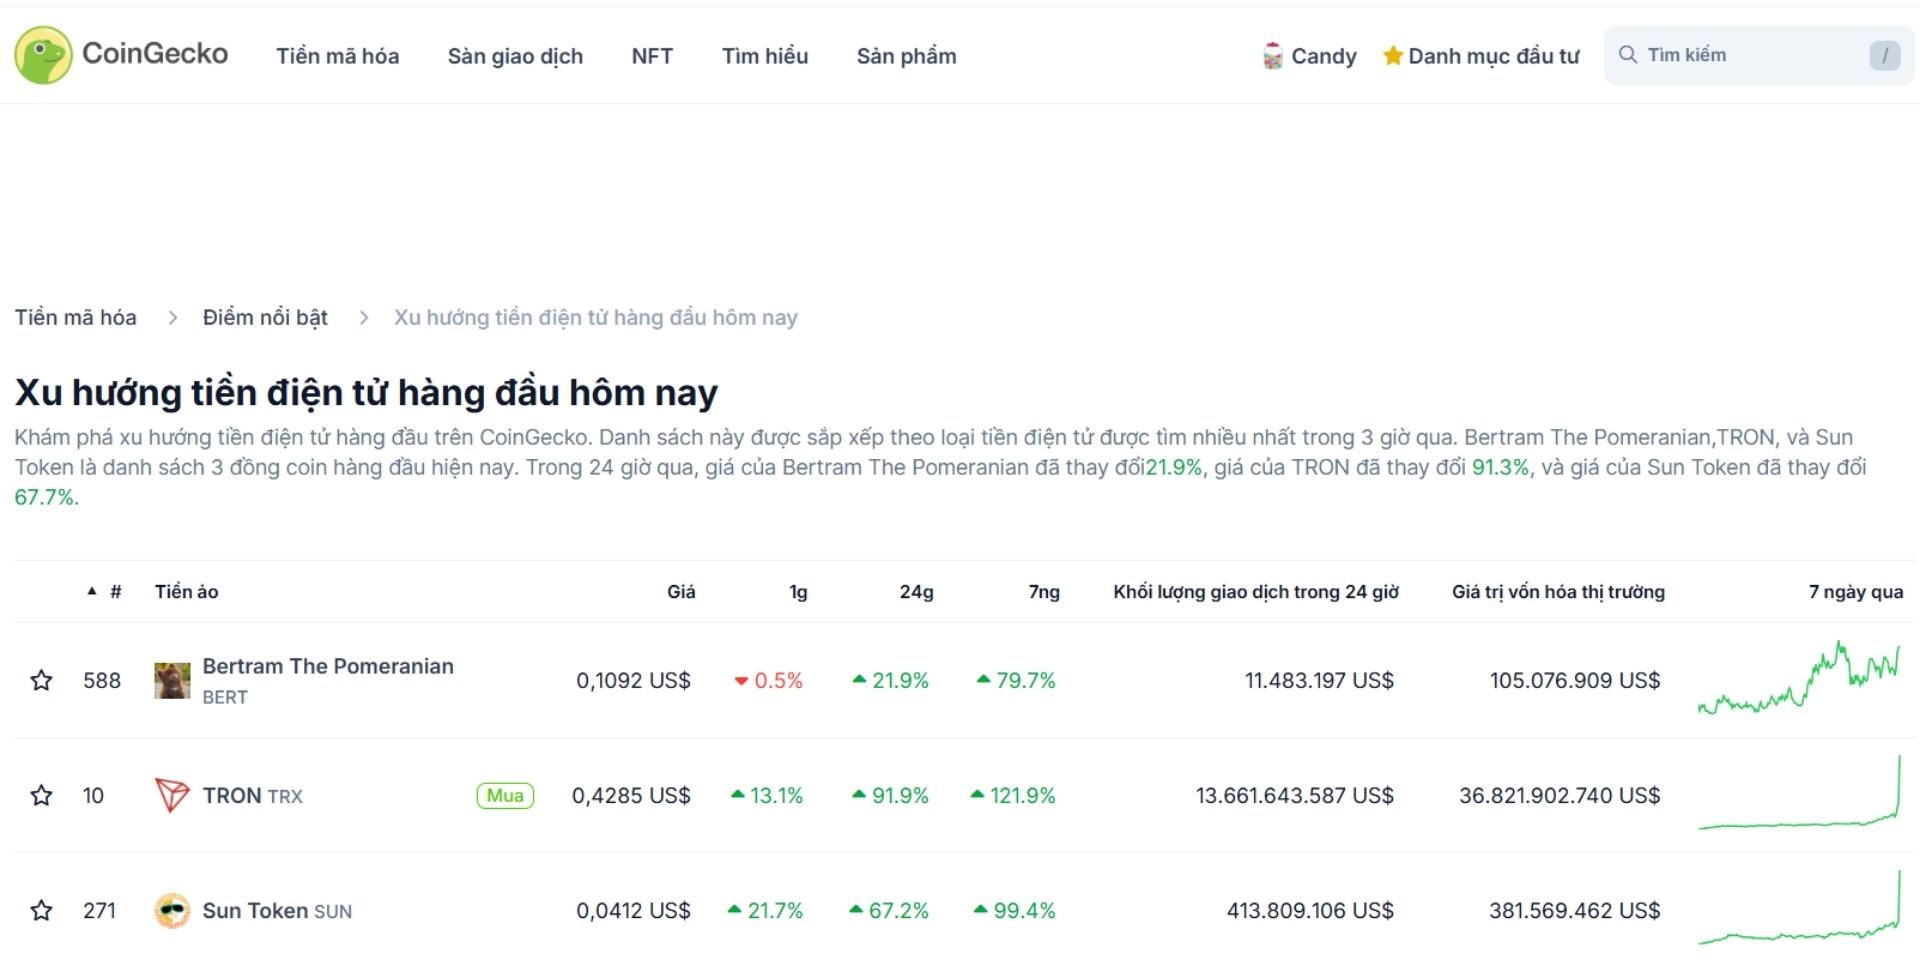1920x963 pixels.
Task: Select the Tìm hiểu menu item
Action: (x=765, y=56)
